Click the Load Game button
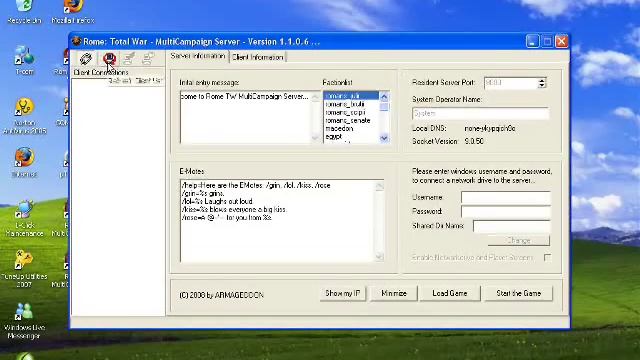The image size is (640, 360). (450, 293)
